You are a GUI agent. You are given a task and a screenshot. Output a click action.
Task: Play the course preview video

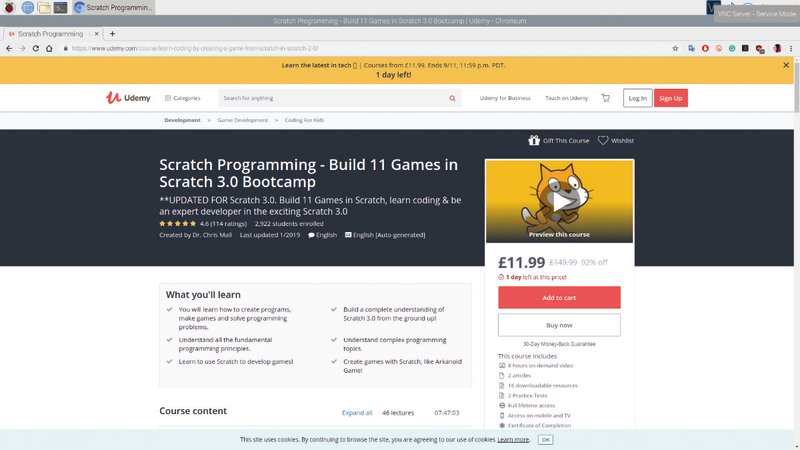pos(560,201)
